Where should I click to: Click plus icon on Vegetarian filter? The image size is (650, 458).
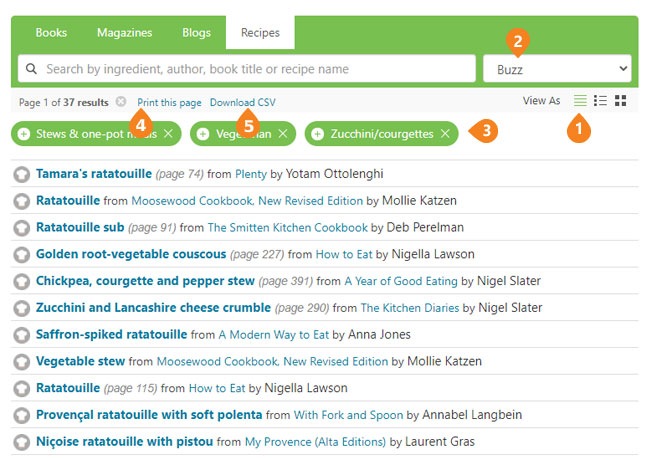click(x=203, y=134)
